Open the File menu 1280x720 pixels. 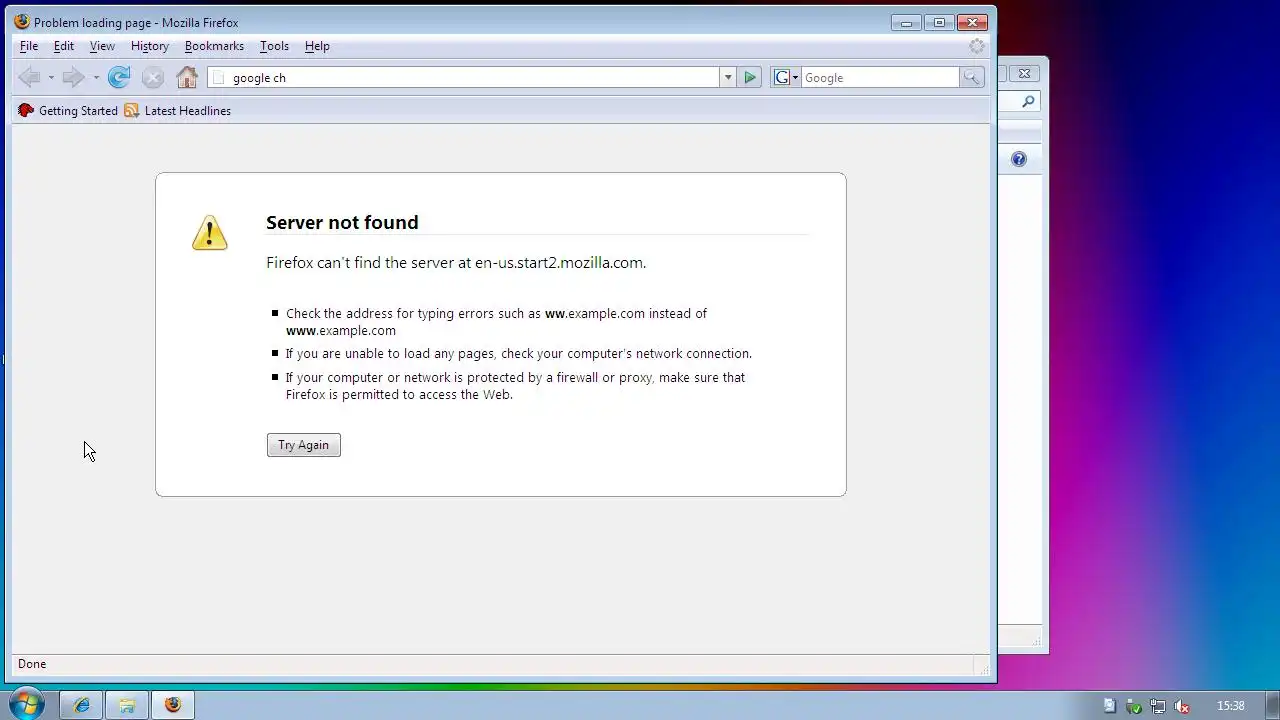29,46
